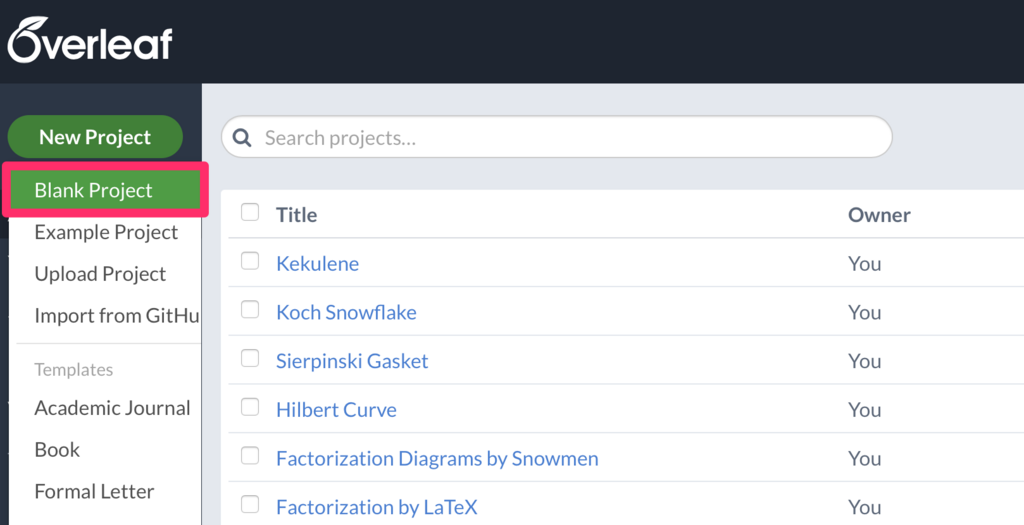This screenshot has width=1024, height=525.
Task: Pick the Formal Letter template
Action: (94, 492)
